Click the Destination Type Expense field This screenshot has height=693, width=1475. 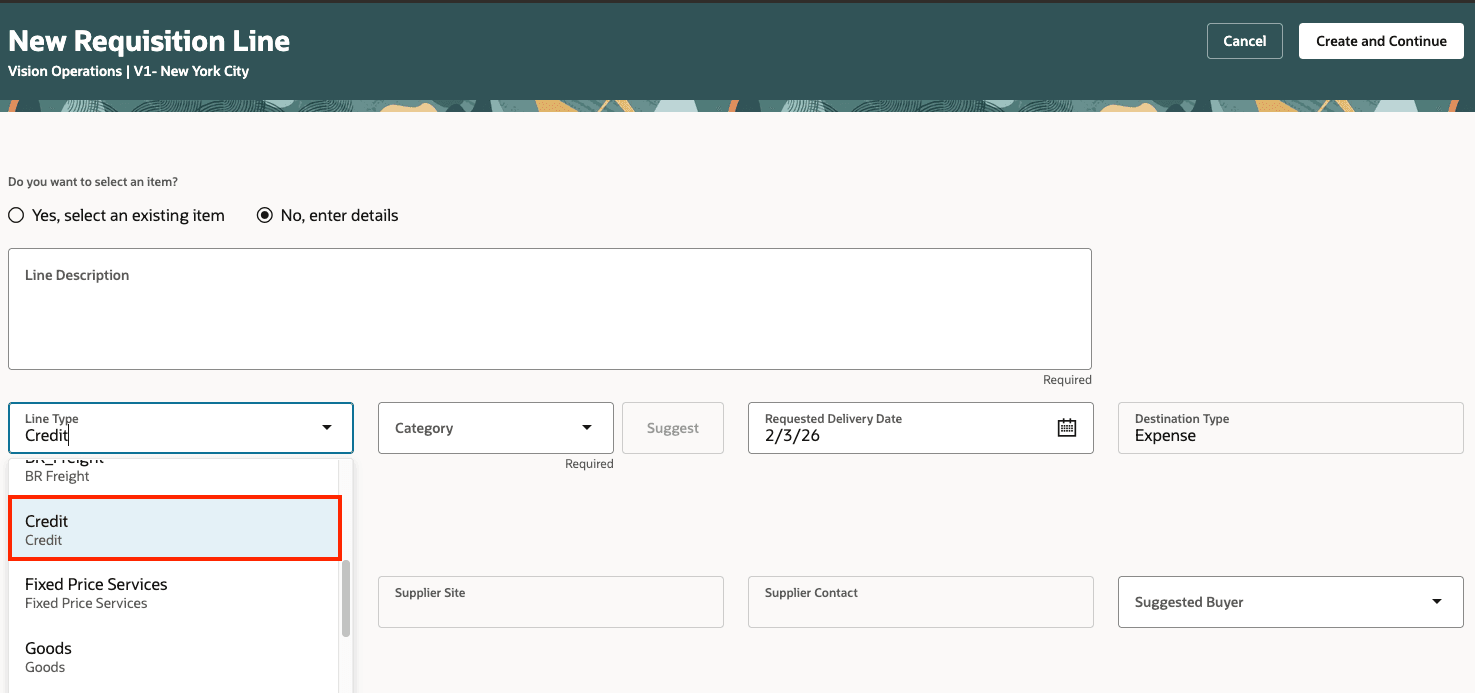(x=1289, y=427)
